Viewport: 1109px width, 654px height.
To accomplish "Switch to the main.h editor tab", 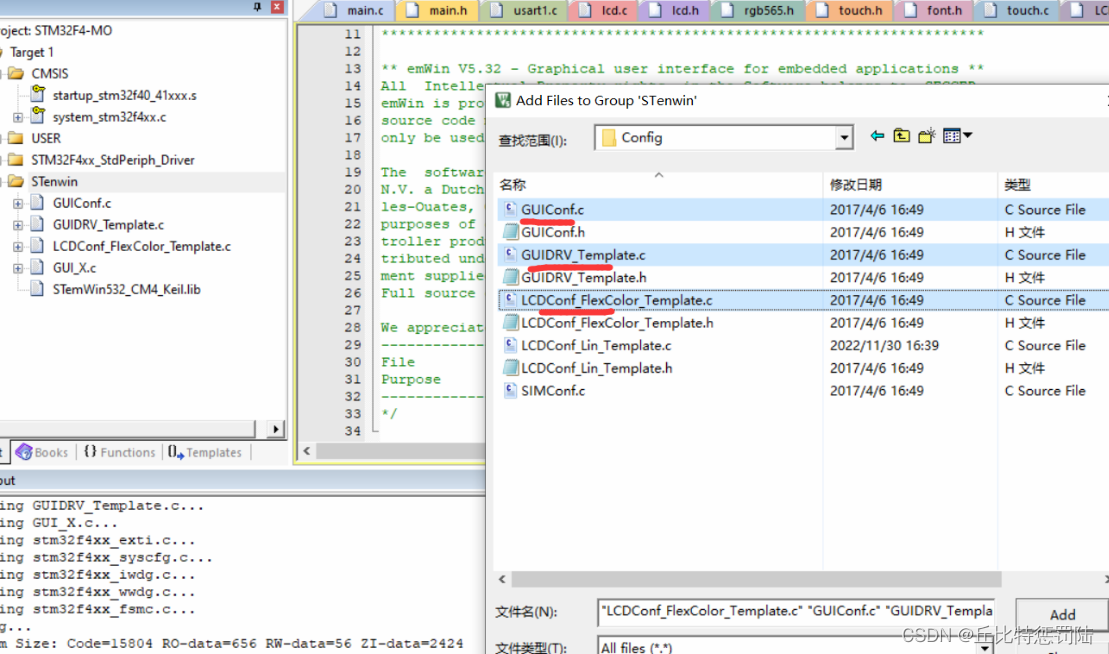I will click(x=438, y=10).
